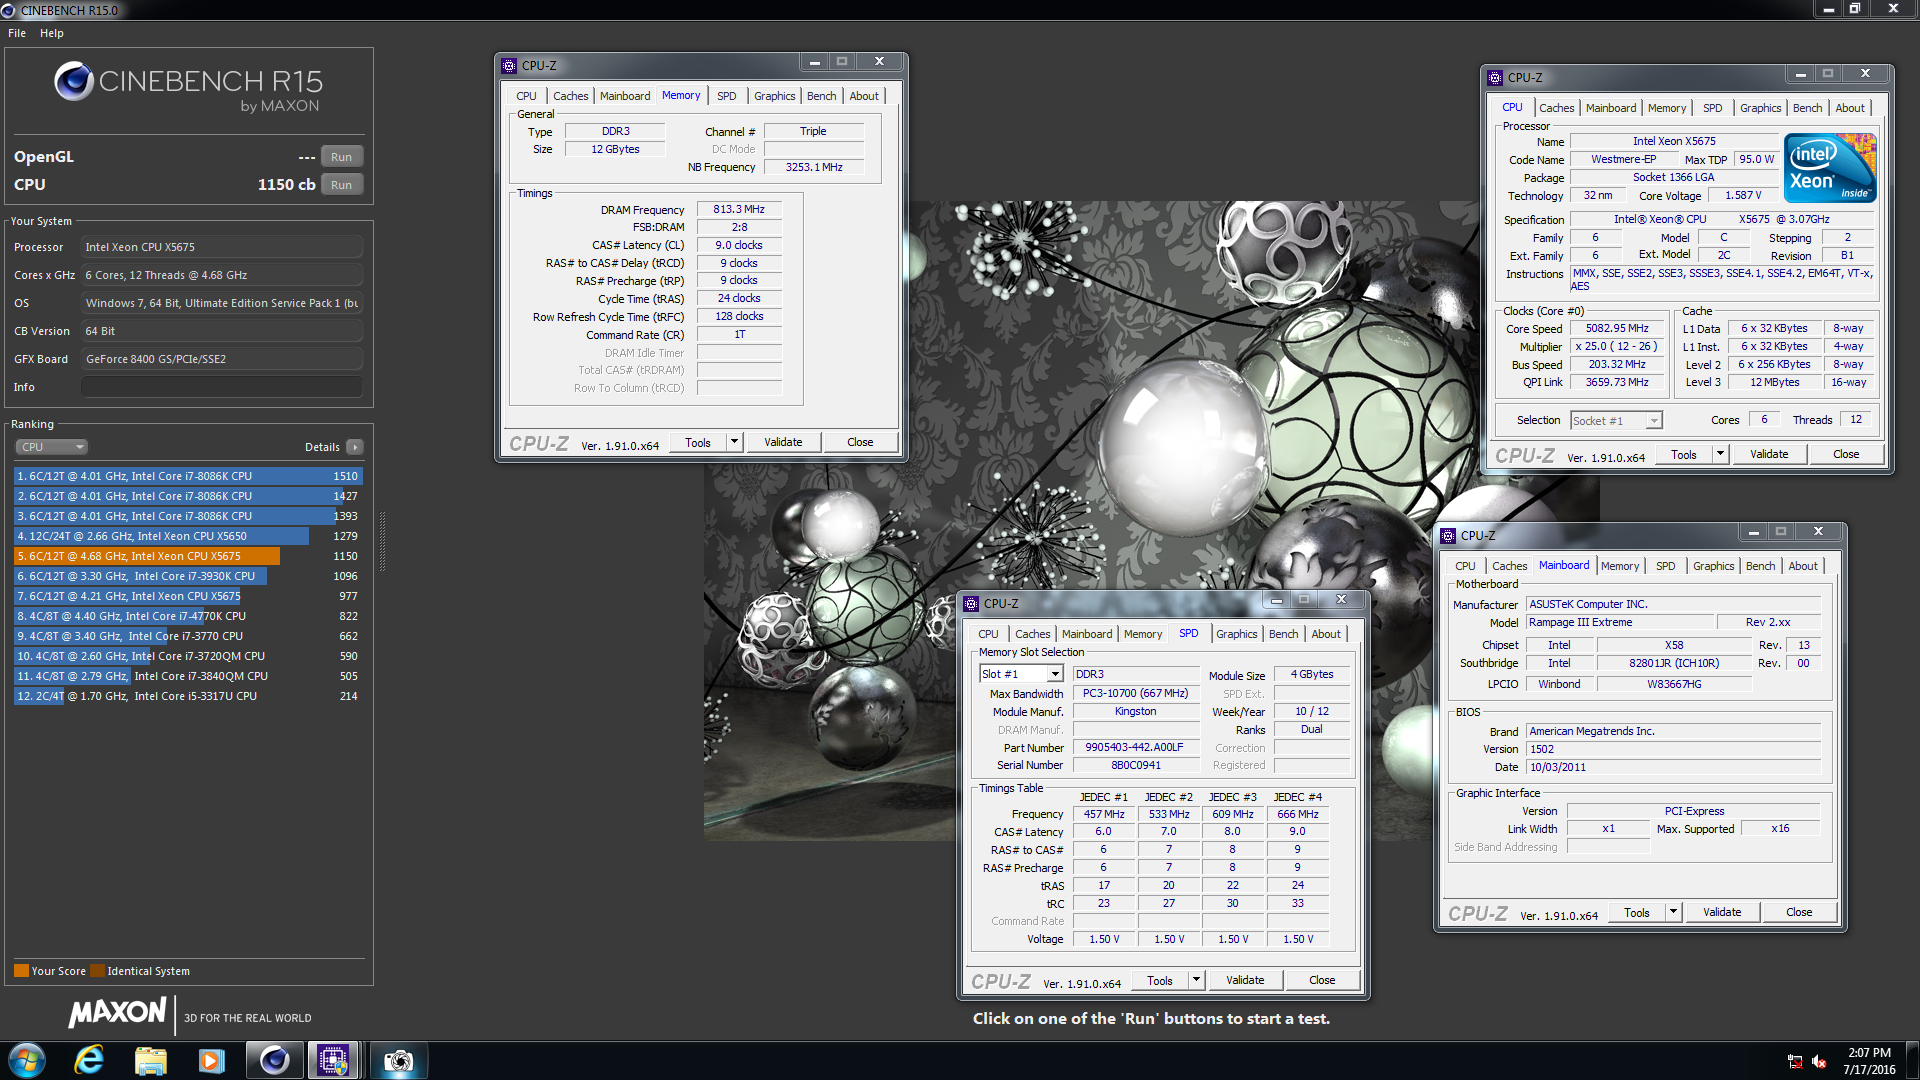The height and width of the screenshot is (1080, 1920).
Task: Click the Cinebench R15 logo sphere
Action: coord(73,81)
